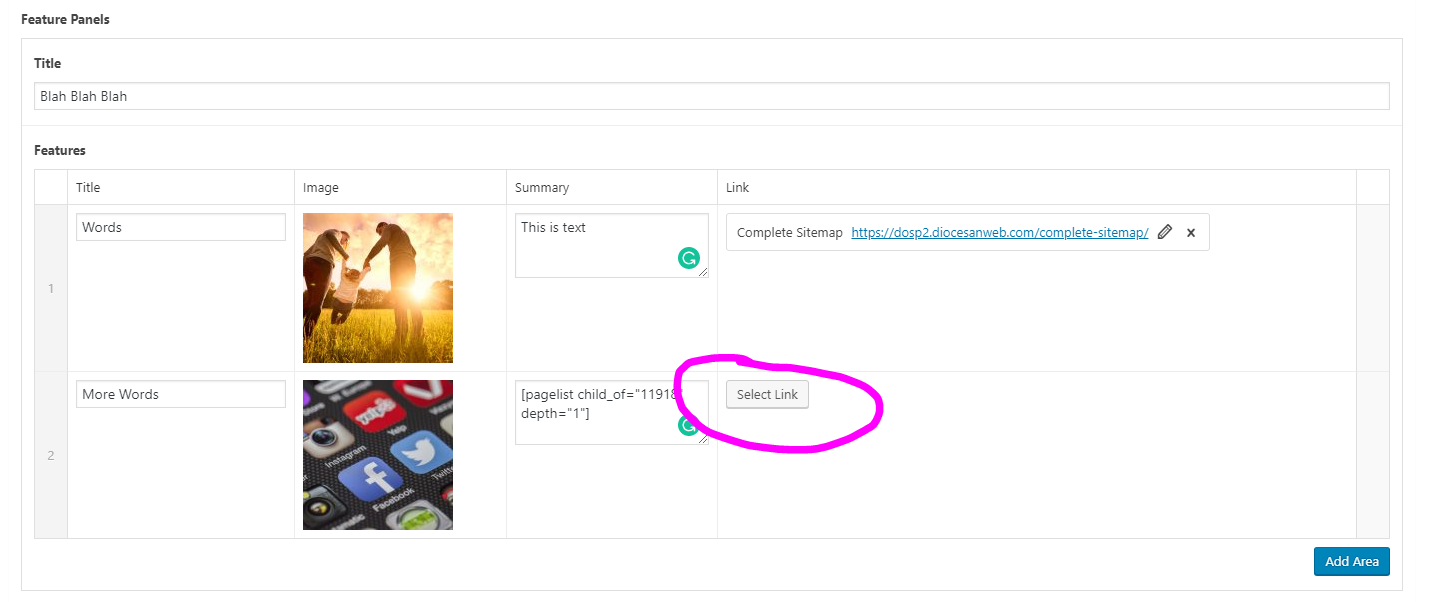Remove the Complete Sitemap link with X icon
This screenshot has width=1430, height=602.
[x=1190, y=232]
